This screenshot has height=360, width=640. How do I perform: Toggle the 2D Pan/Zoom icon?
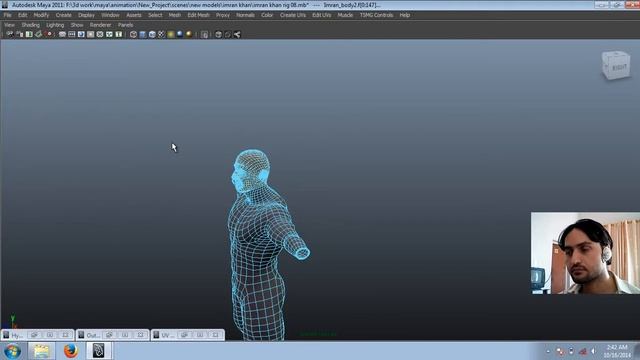(49, 34)
